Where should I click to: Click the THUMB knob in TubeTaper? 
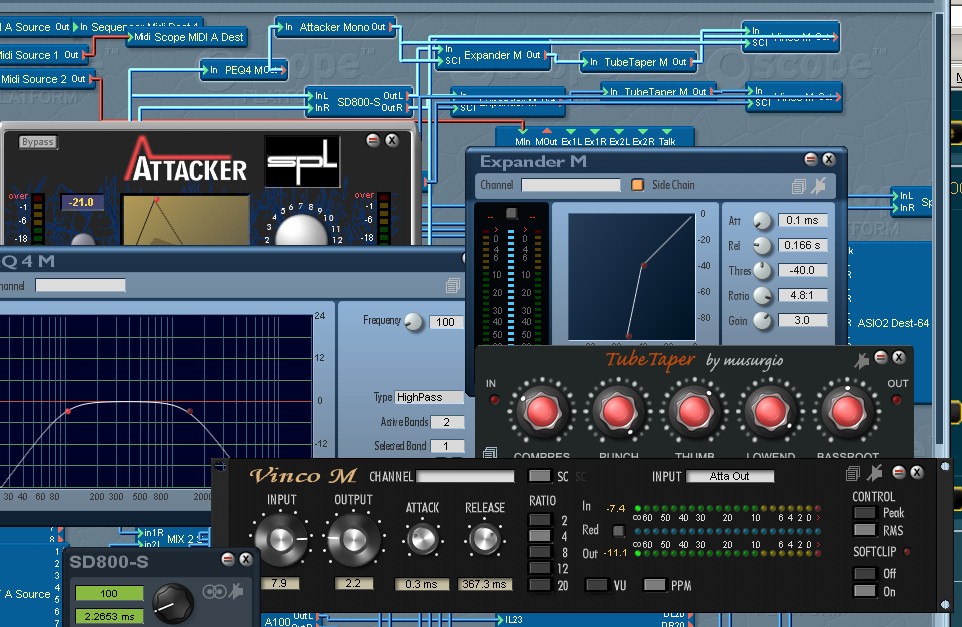(694, 411)
